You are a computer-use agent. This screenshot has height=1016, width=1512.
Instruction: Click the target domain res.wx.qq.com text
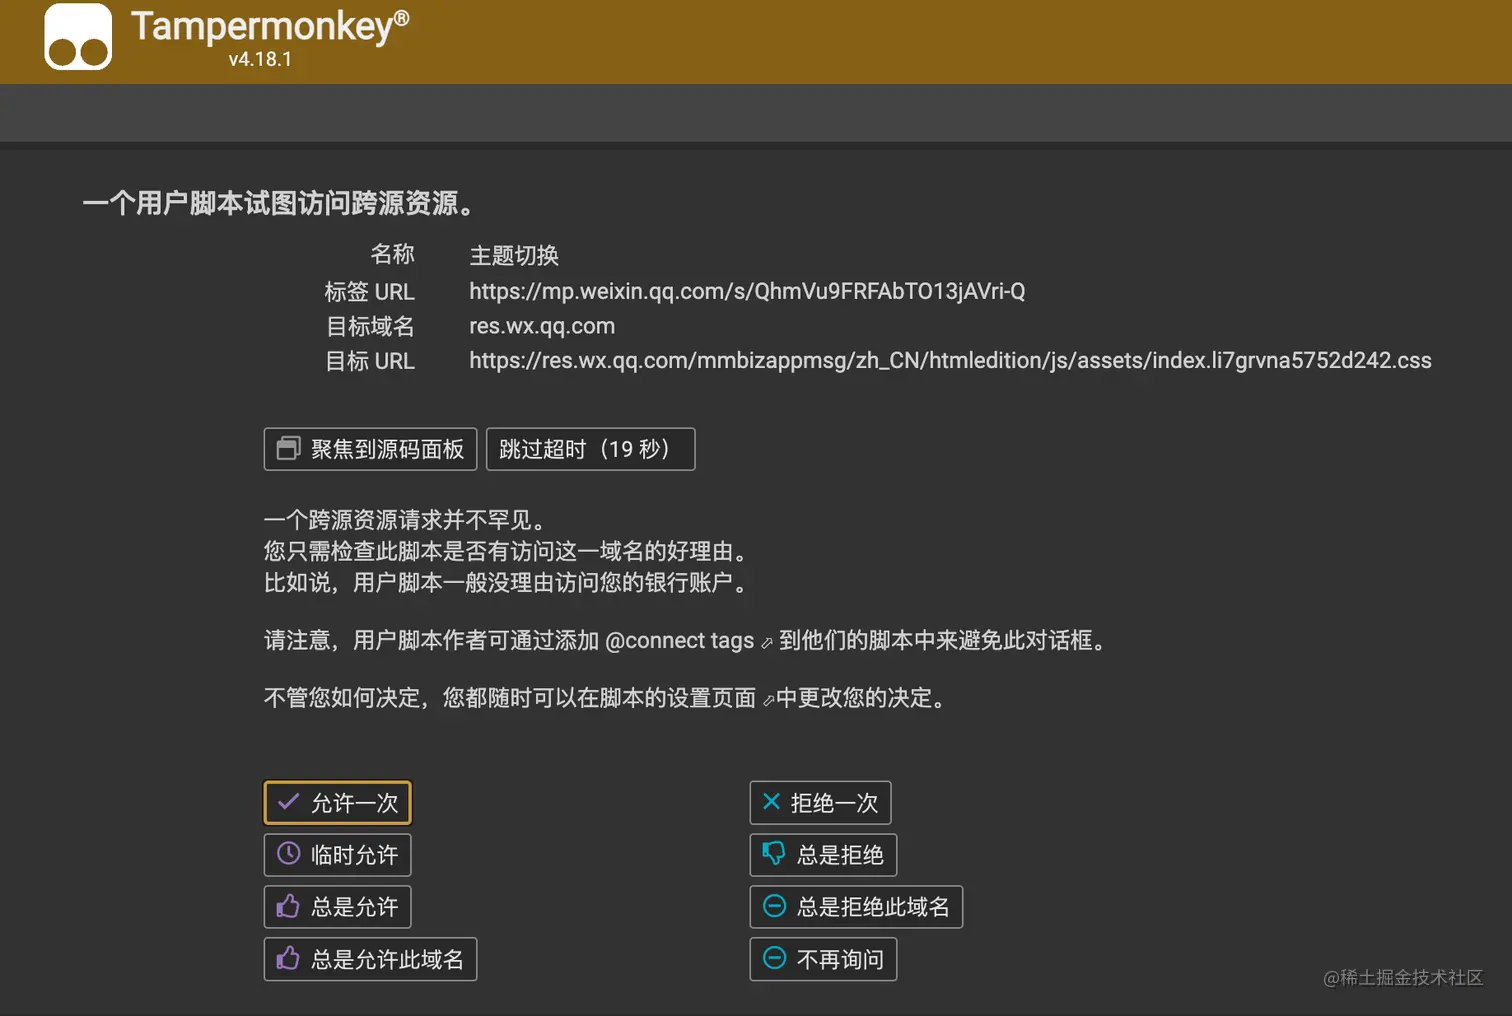[542, 326]
